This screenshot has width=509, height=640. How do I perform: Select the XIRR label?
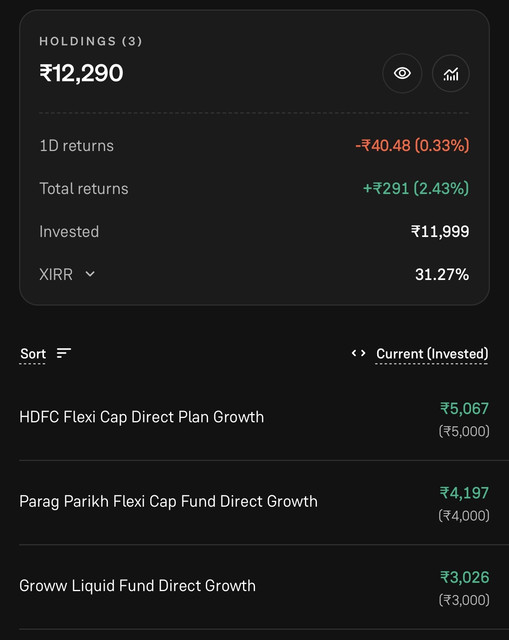[56, 274]
